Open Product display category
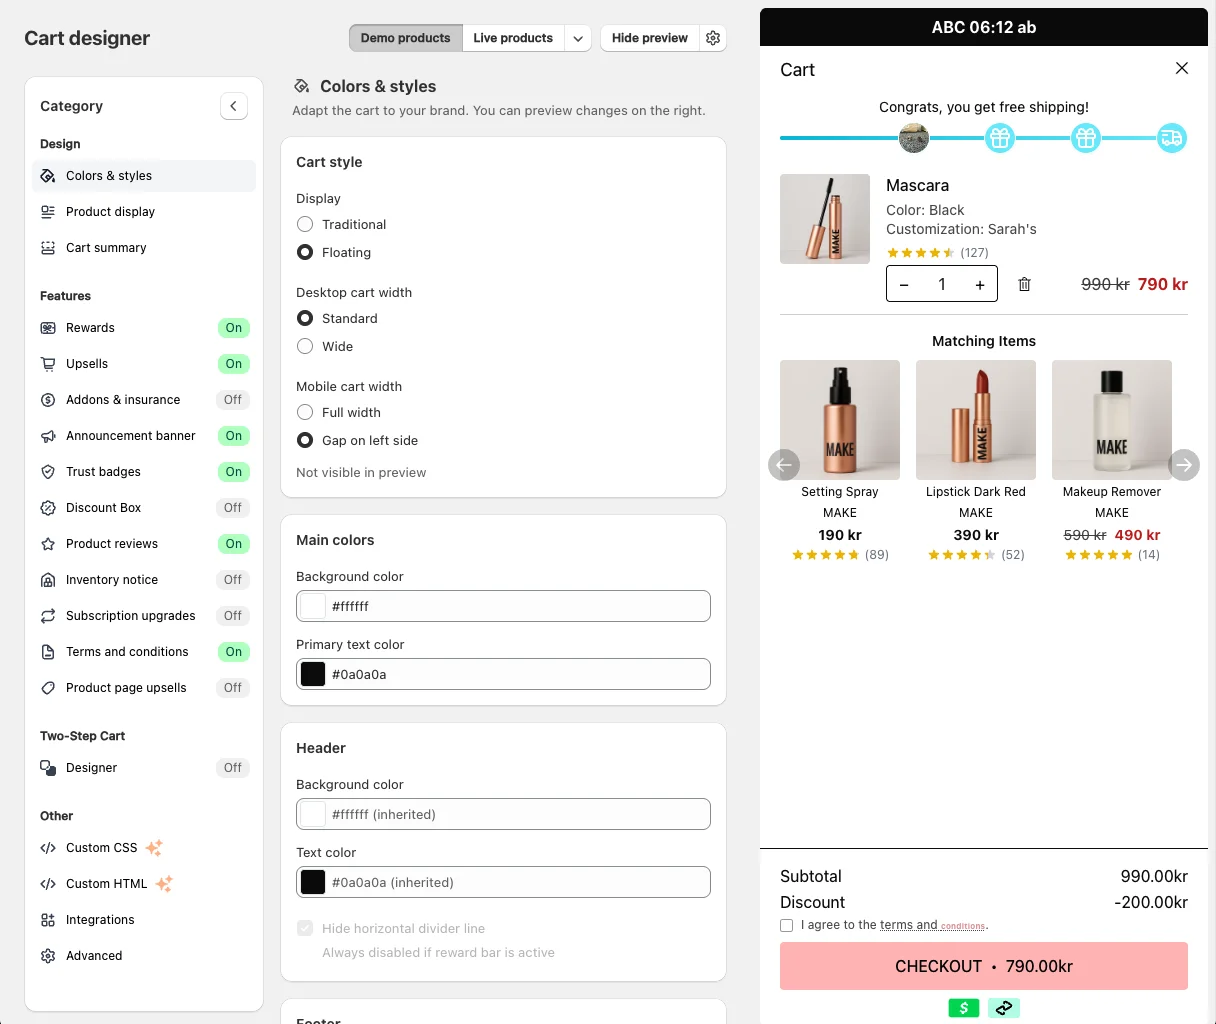 (x=144, y=212)
